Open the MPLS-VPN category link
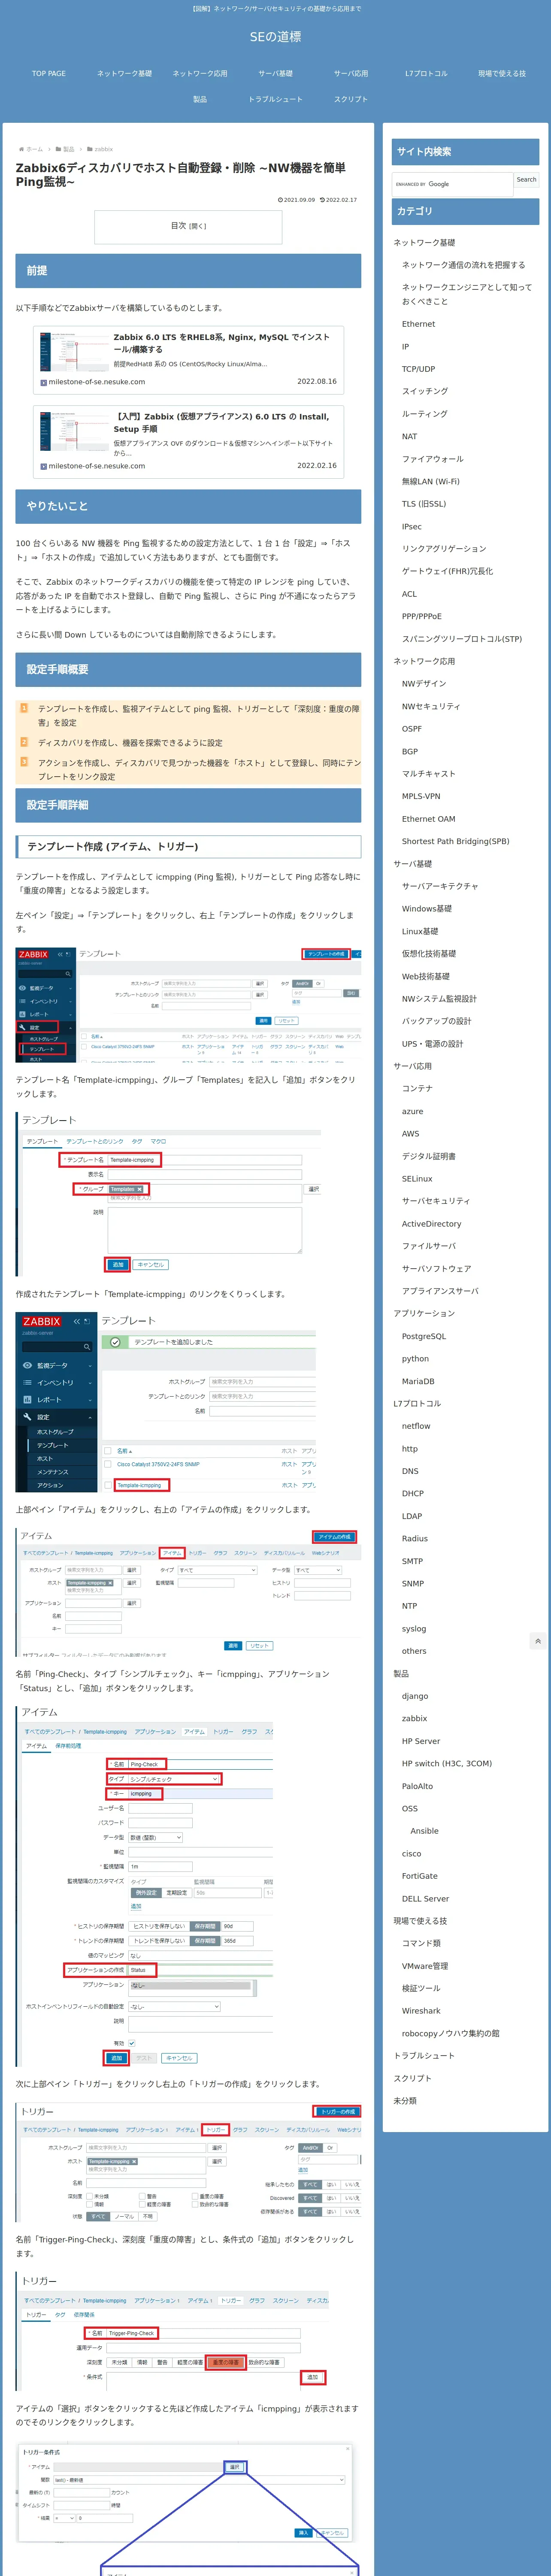 pyautogui.click(x=421, y=796)
